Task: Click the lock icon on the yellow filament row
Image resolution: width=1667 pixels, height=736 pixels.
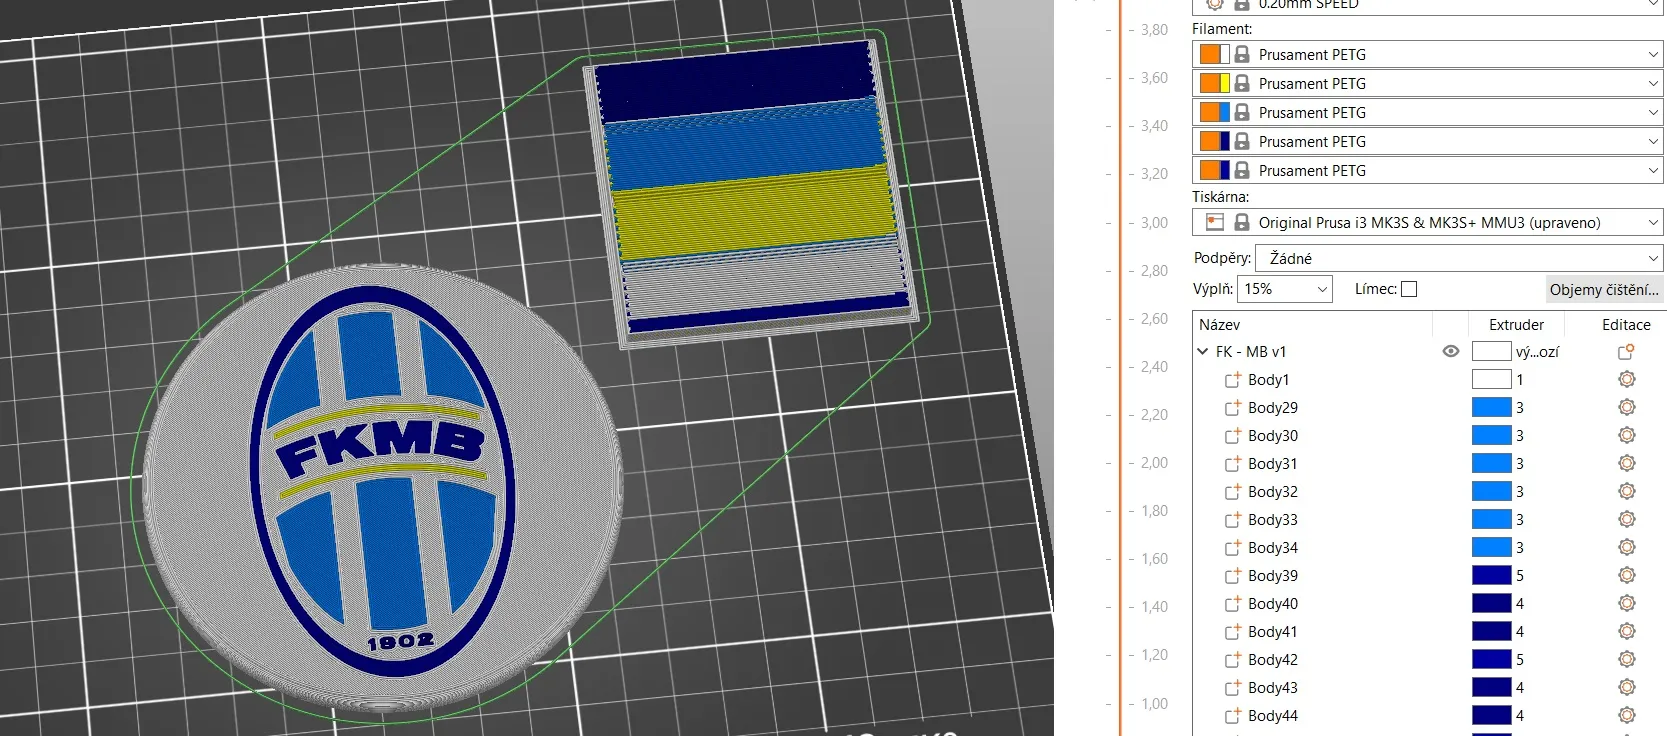Action: pos(1242,83)
